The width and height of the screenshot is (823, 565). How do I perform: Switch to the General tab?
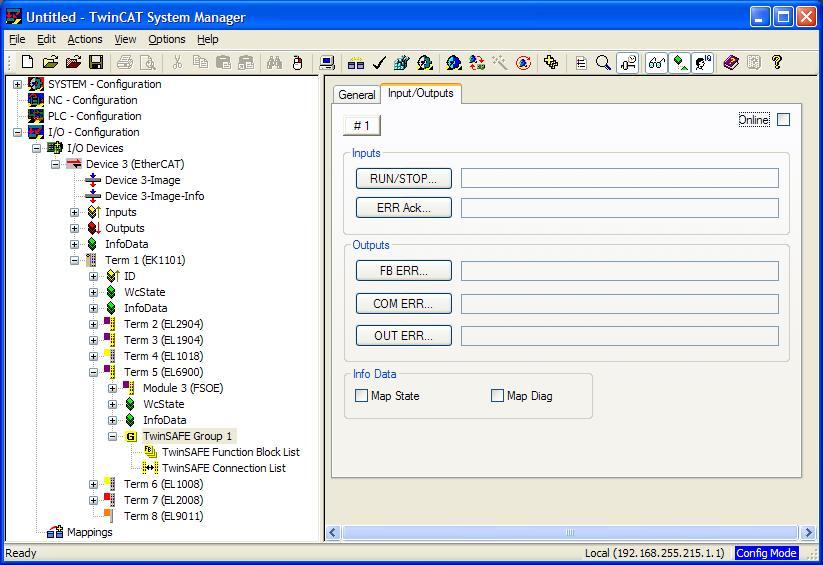click(357, 95)
